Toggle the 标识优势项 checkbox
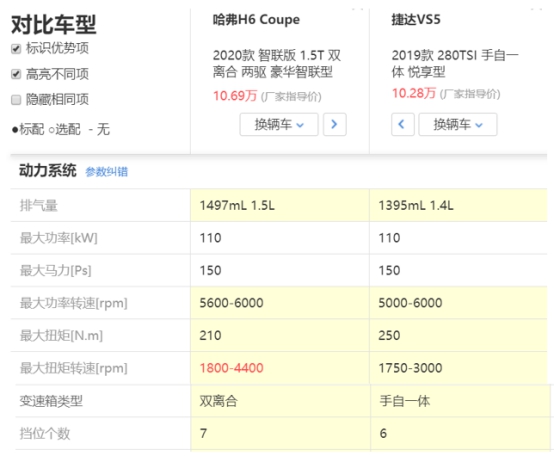Screen dimensions: 554x456 pyautogui.click(x=16, y=48)
